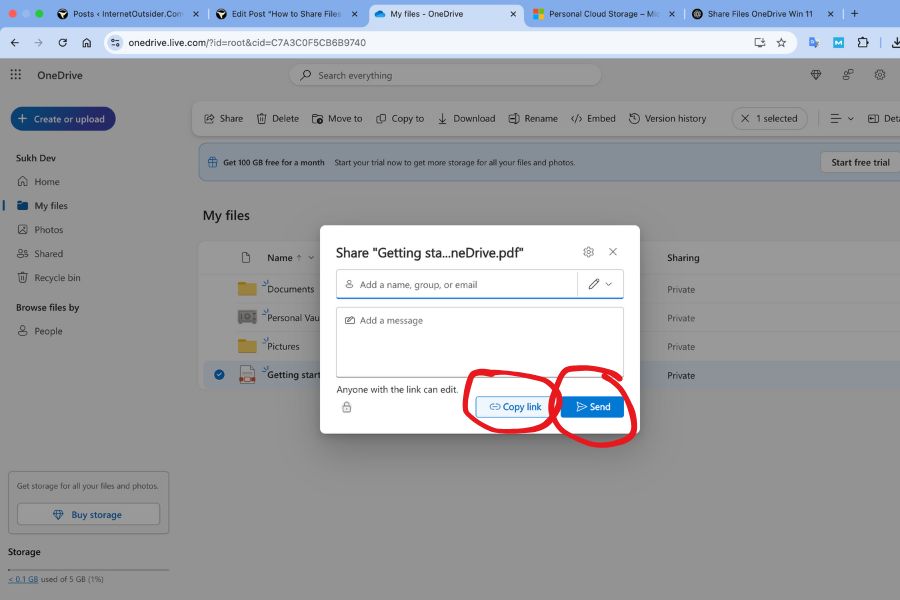The width and height of the screenshot is (900, 600).
Task: Switch to the Edit Post browser tab
Action: coord(286,14)
